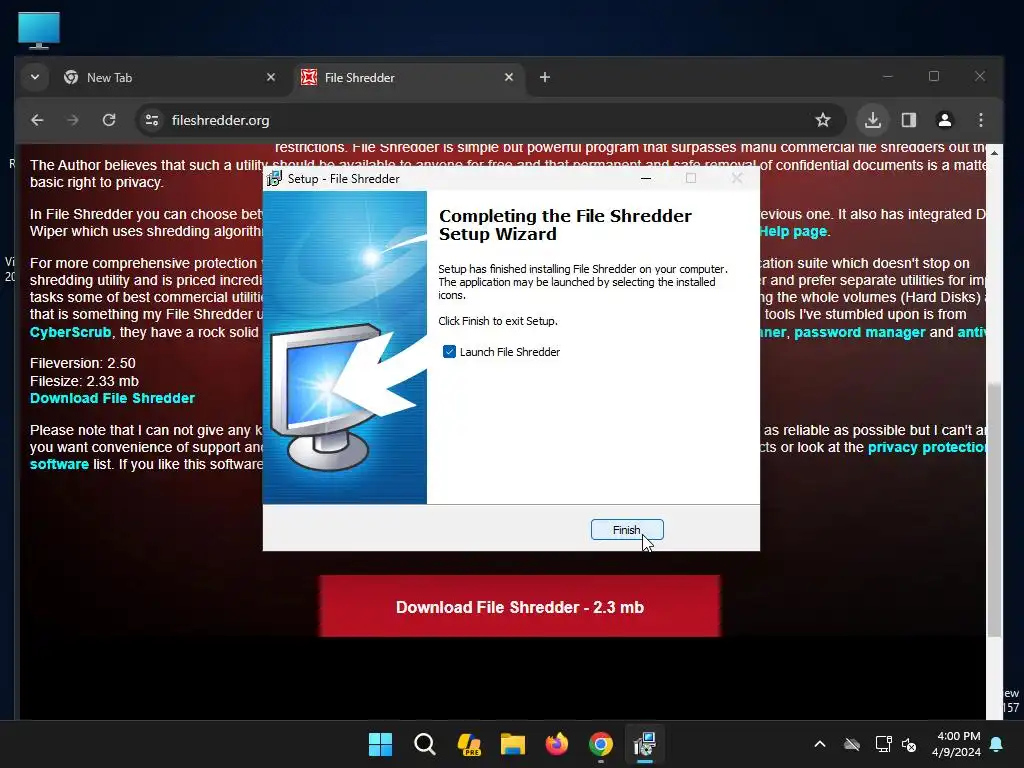Switch to the New Tab browser tab
The height and width of the screenshot is (768, 1024).
(x=171, y=78)
